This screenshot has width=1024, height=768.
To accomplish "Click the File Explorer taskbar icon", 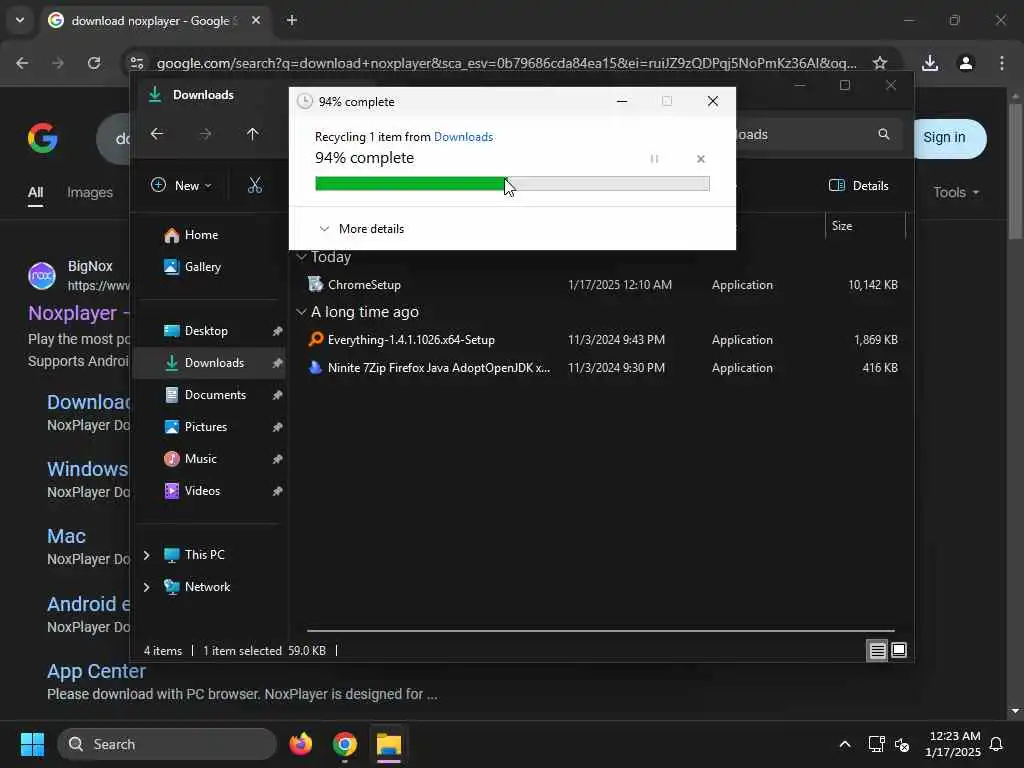I will pyautogui.click(x=389, y=744).
